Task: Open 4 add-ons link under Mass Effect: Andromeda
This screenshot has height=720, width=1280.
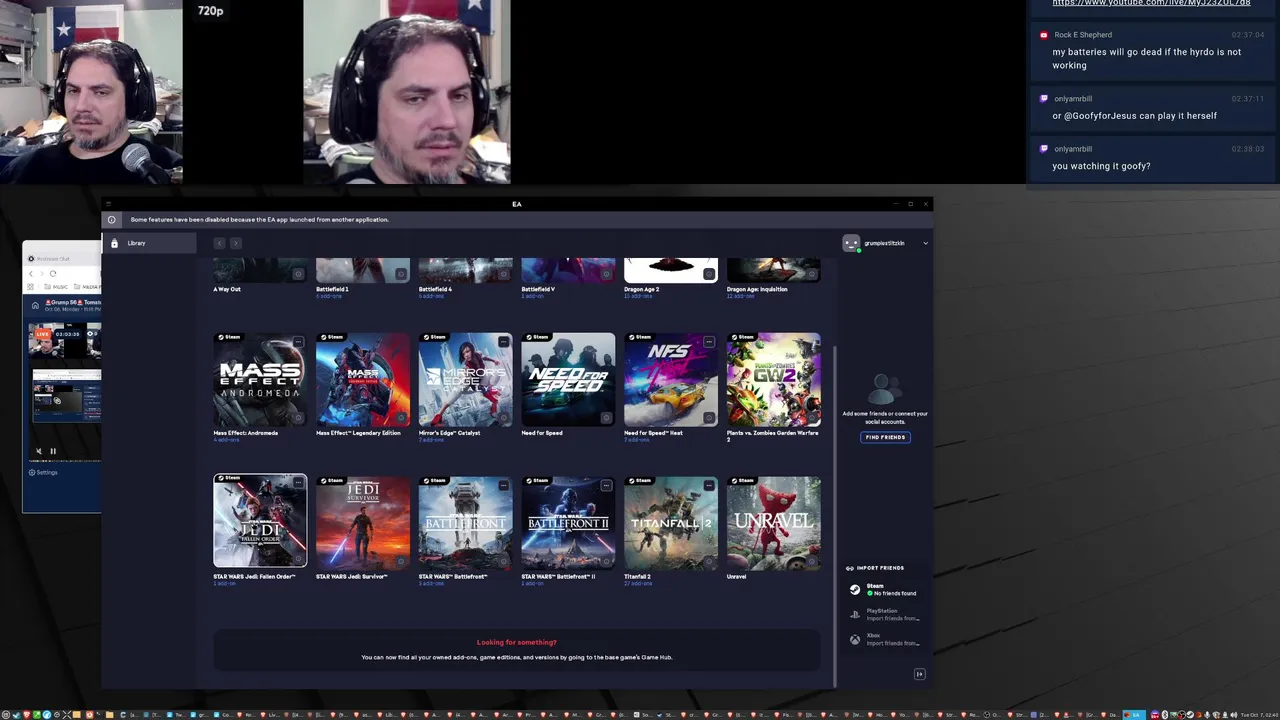Action: coord(226,440)
